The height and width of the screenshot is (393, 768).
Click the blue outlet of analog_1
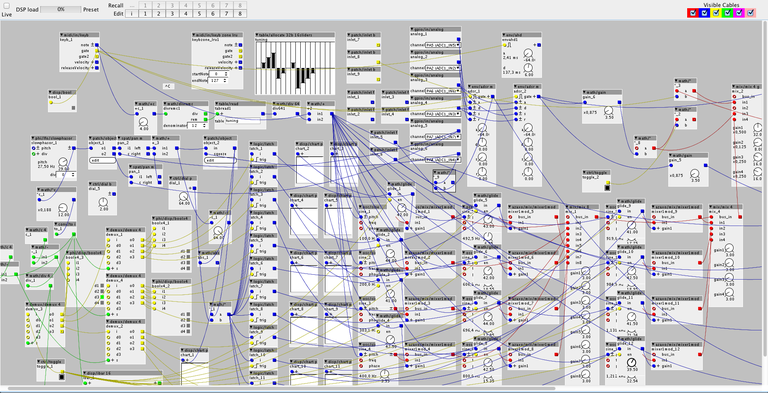pyautogui.click(x=458, y=39)
